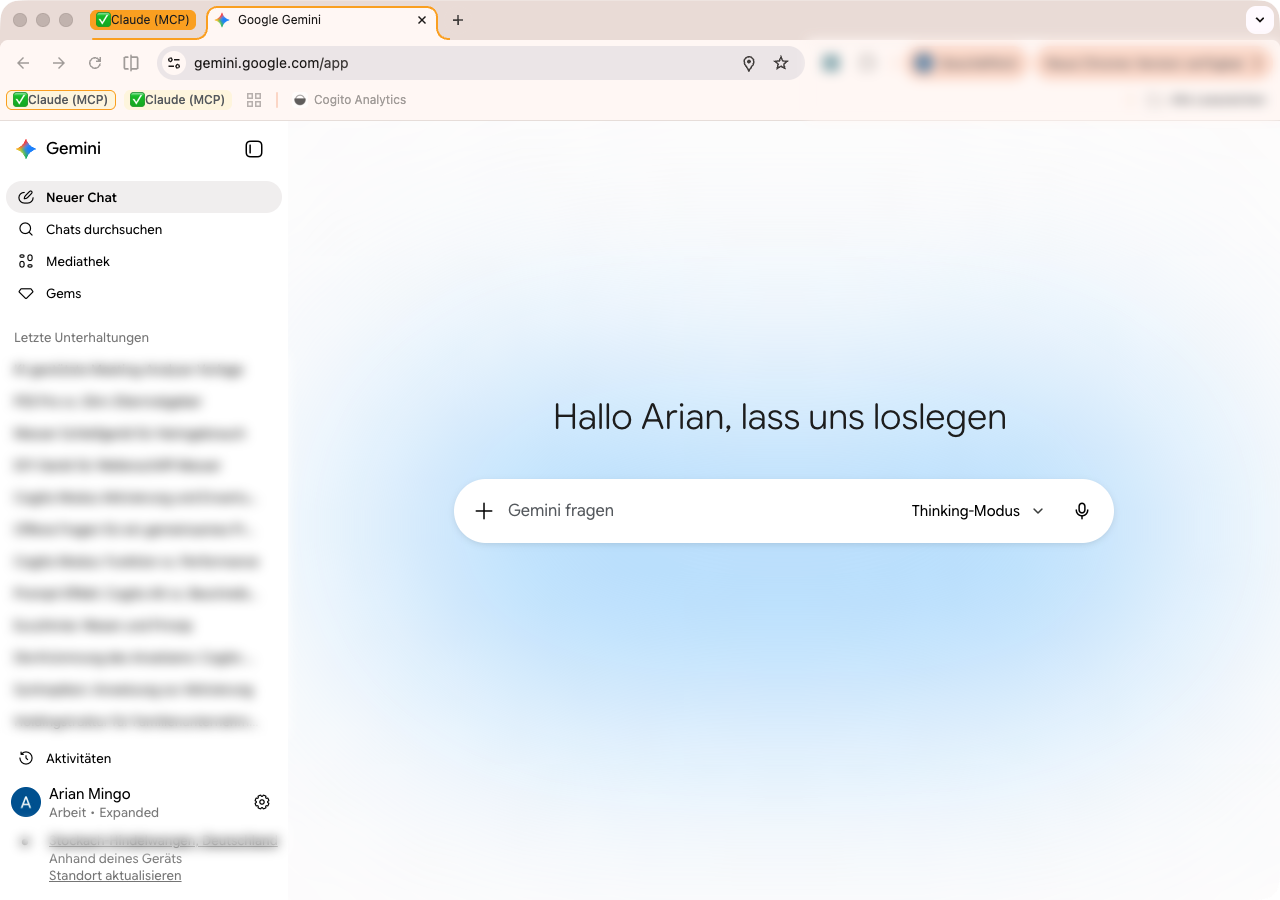
Task: Open the Mediathek library
Action: 144,261
